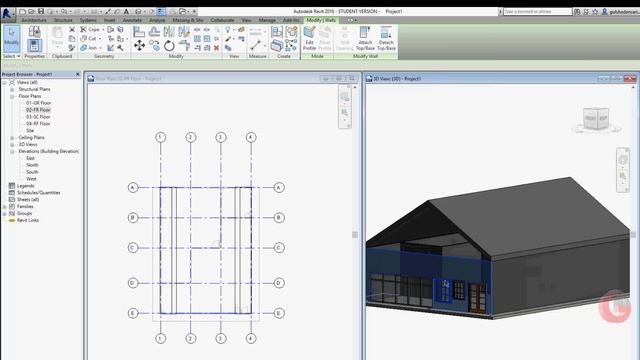Collapse the Floor Plans node
This screenshot has height=360, width=640.
pos(12,96)
